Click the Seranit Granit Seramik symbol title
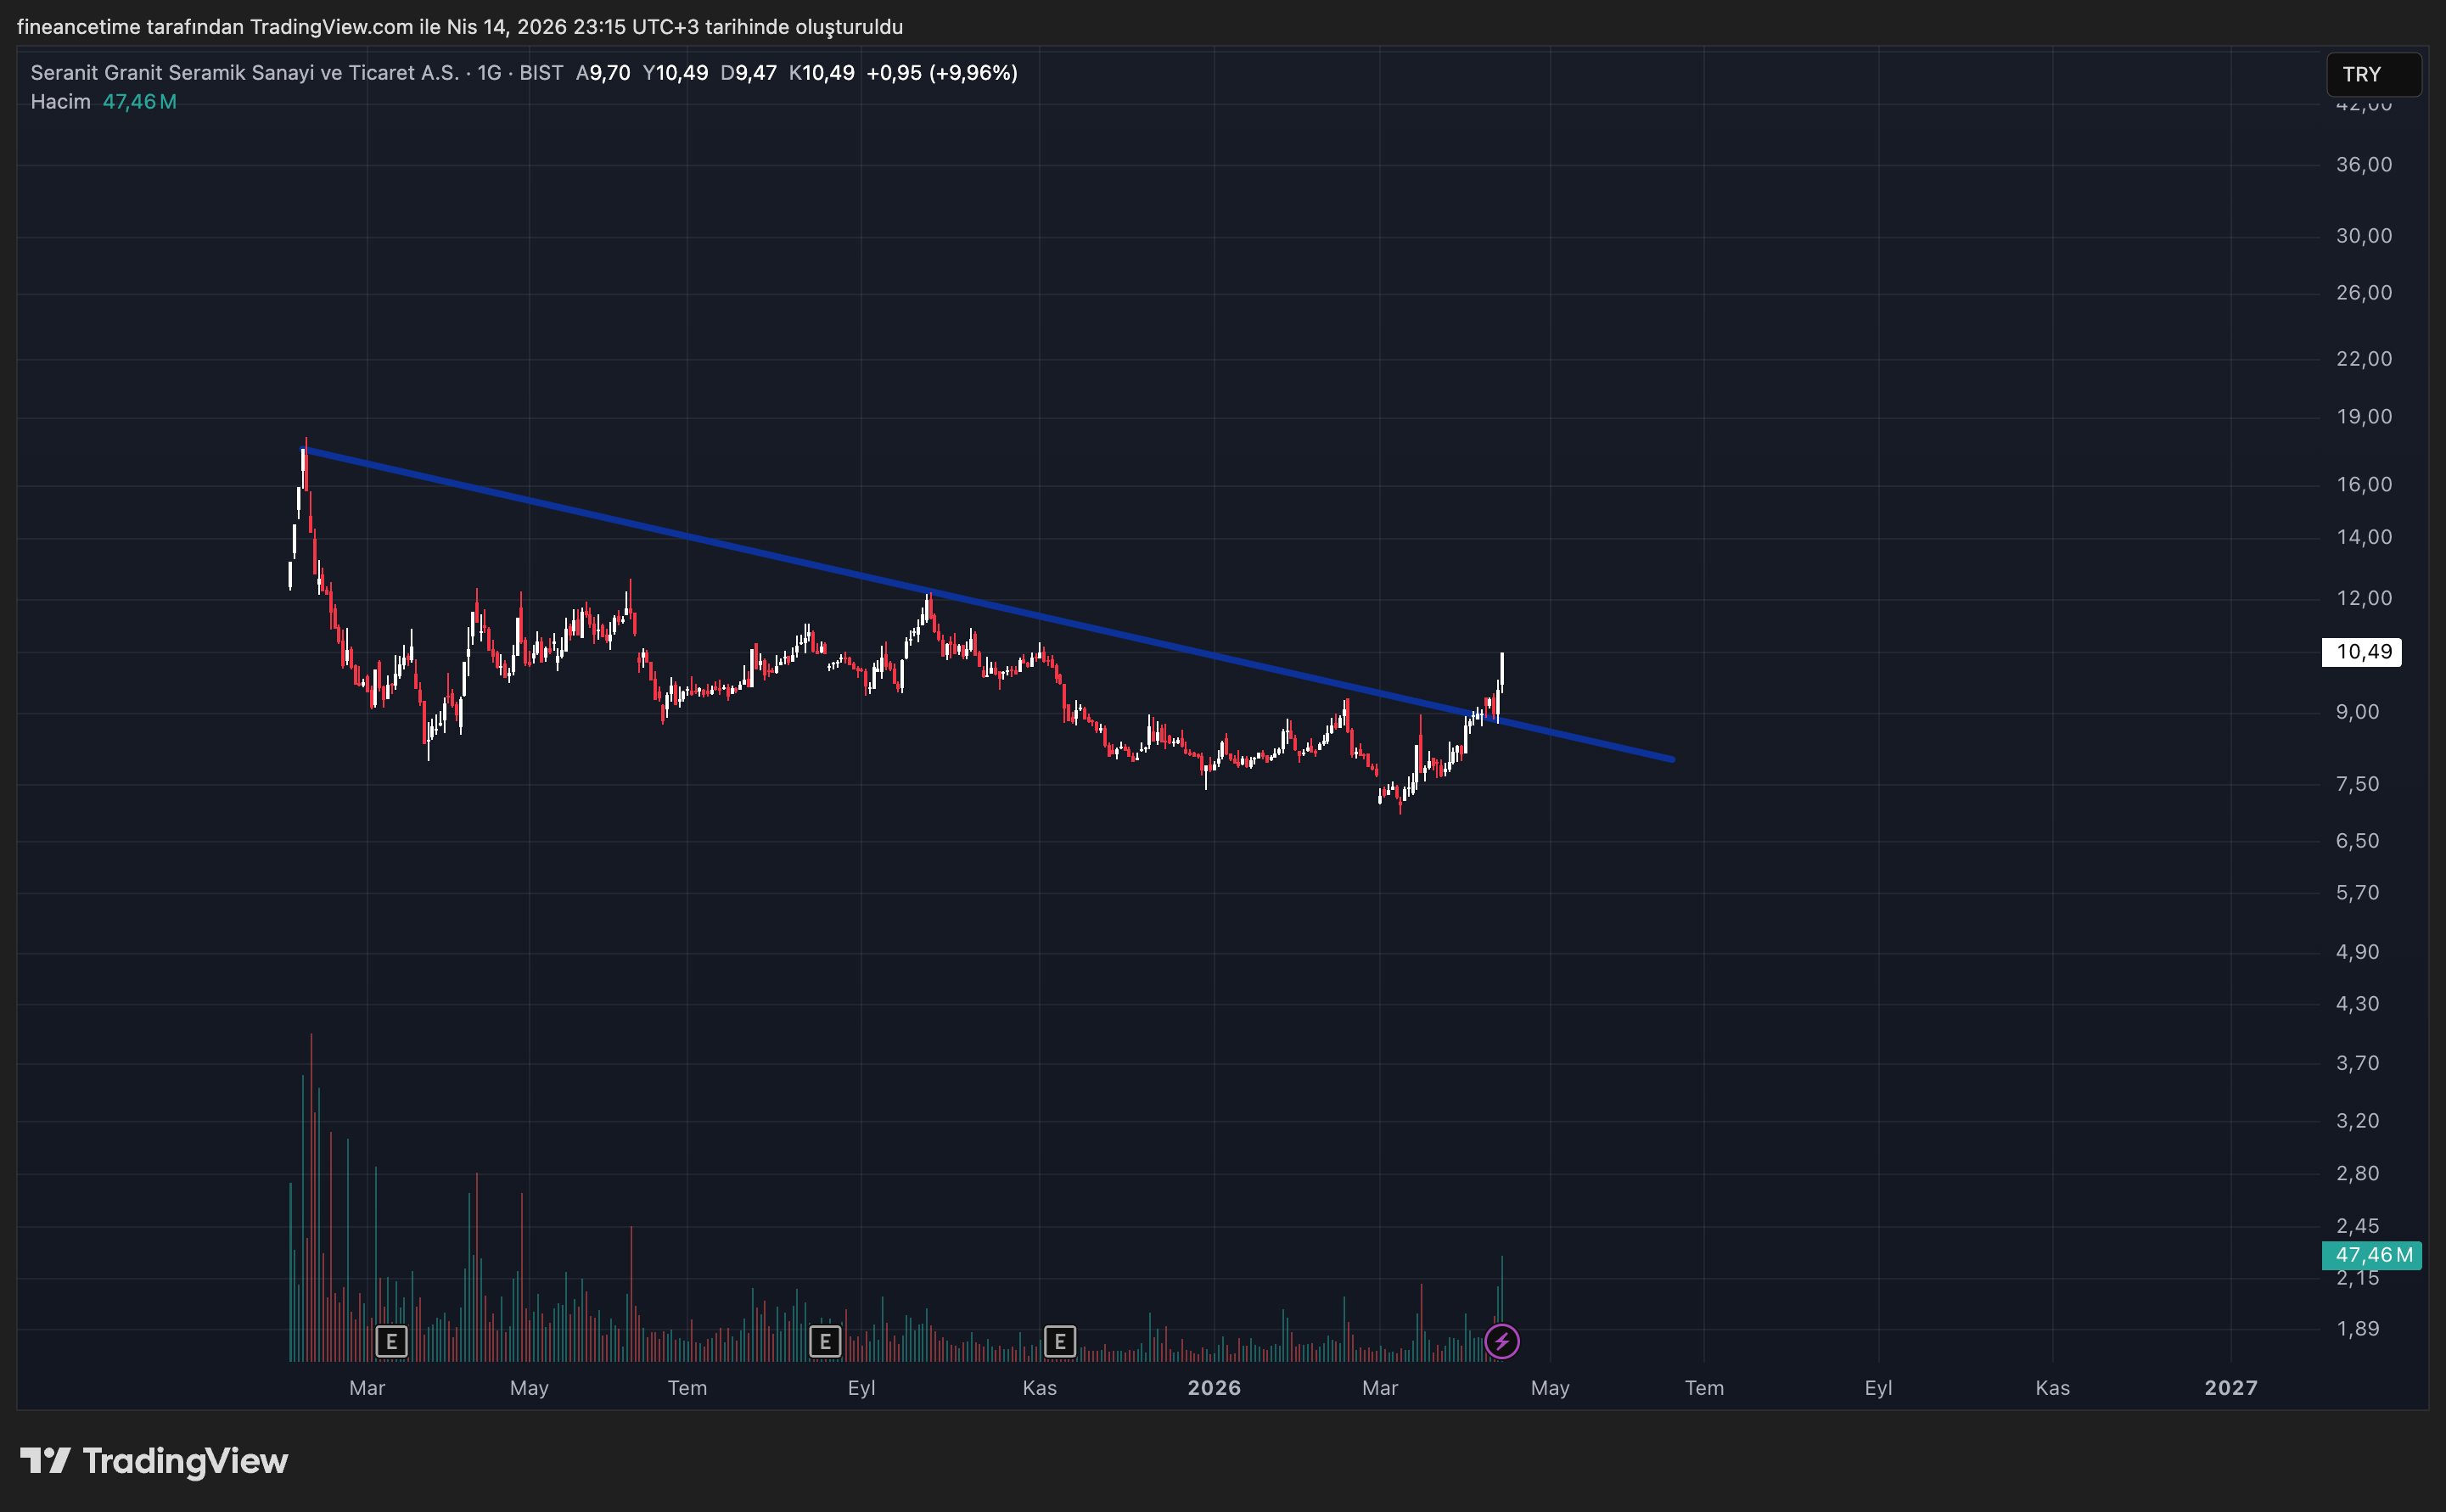The height and width of the screenshot is (1512, 2446). (245, 73)
